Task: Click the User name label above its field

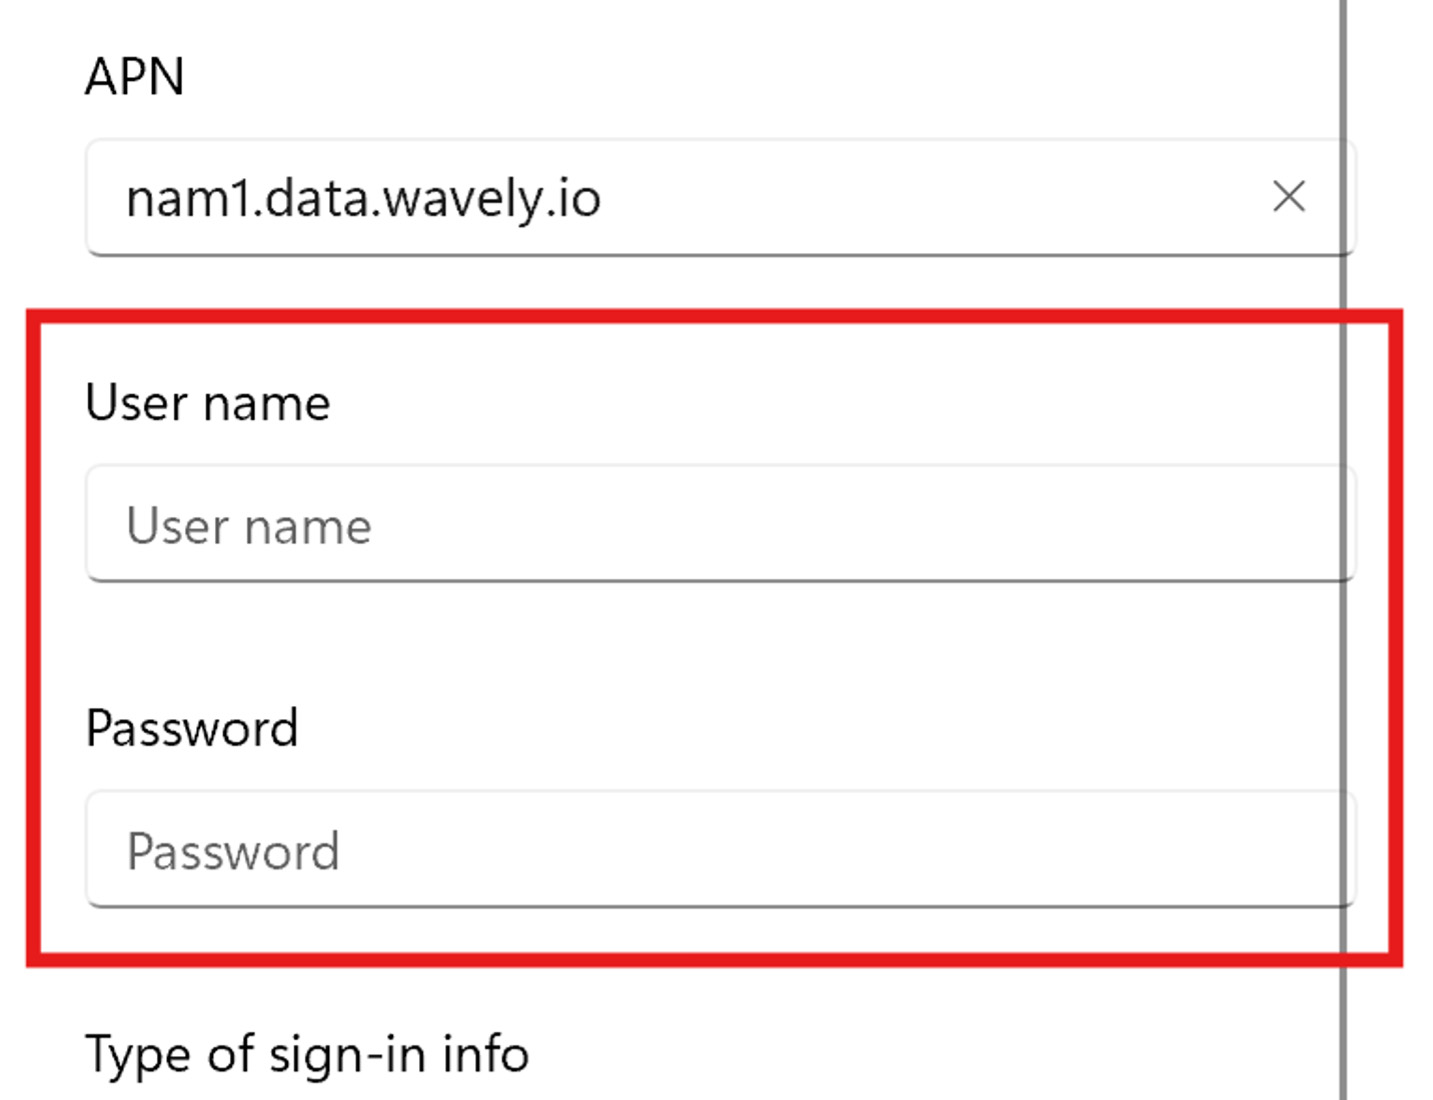Action: coord(208,403)
